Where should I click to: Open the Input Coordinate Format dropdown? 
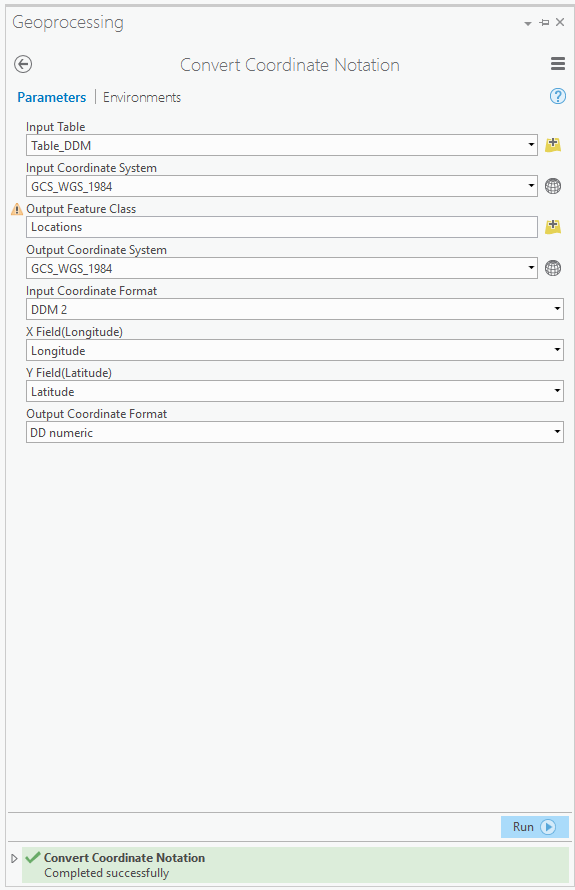tap(557, 309)
